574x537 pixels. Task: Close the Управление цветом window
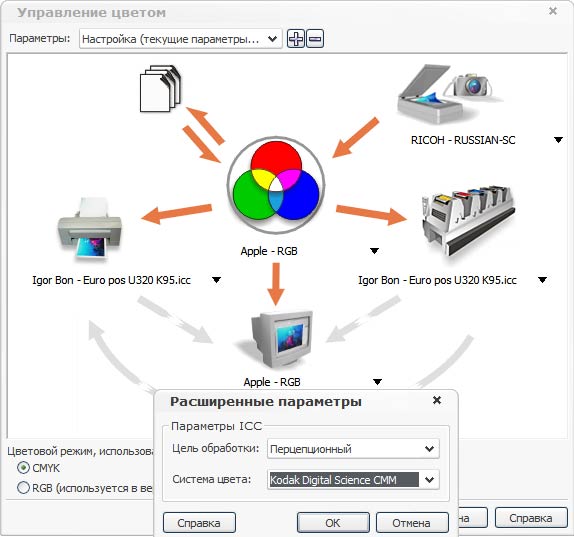553,11
